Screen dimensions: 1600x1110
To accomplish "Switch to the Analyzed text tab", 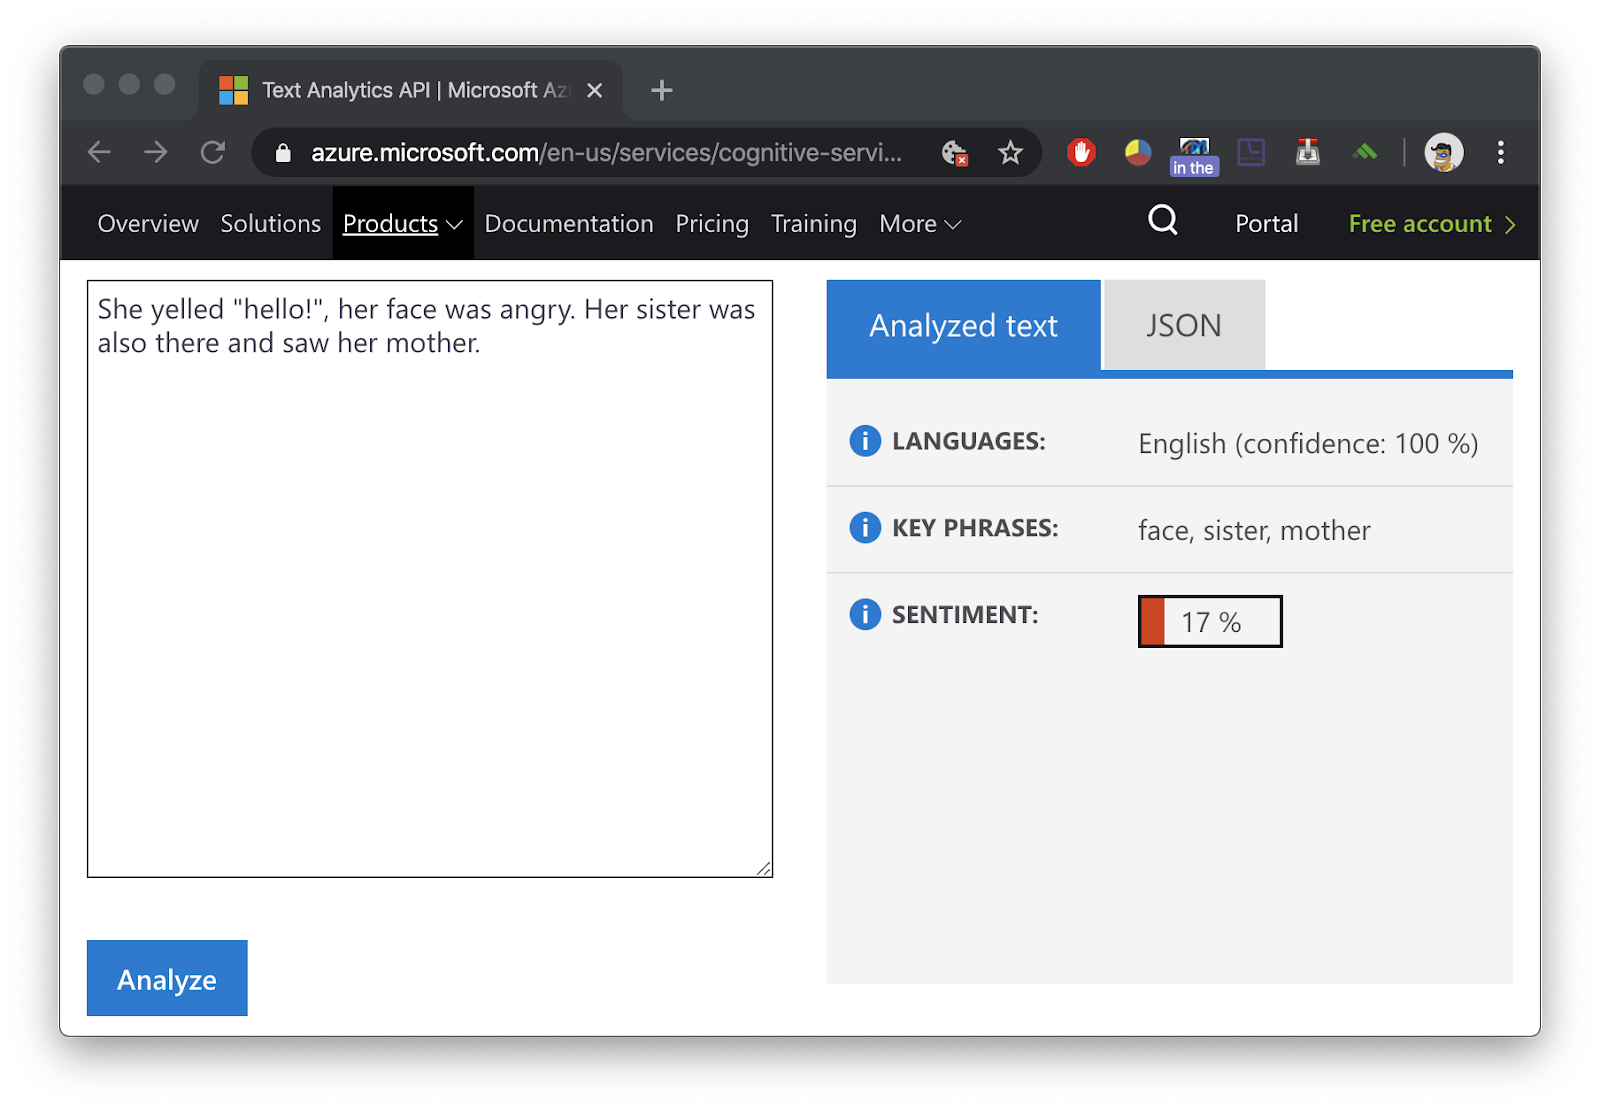I will click(x=962, y=325).
